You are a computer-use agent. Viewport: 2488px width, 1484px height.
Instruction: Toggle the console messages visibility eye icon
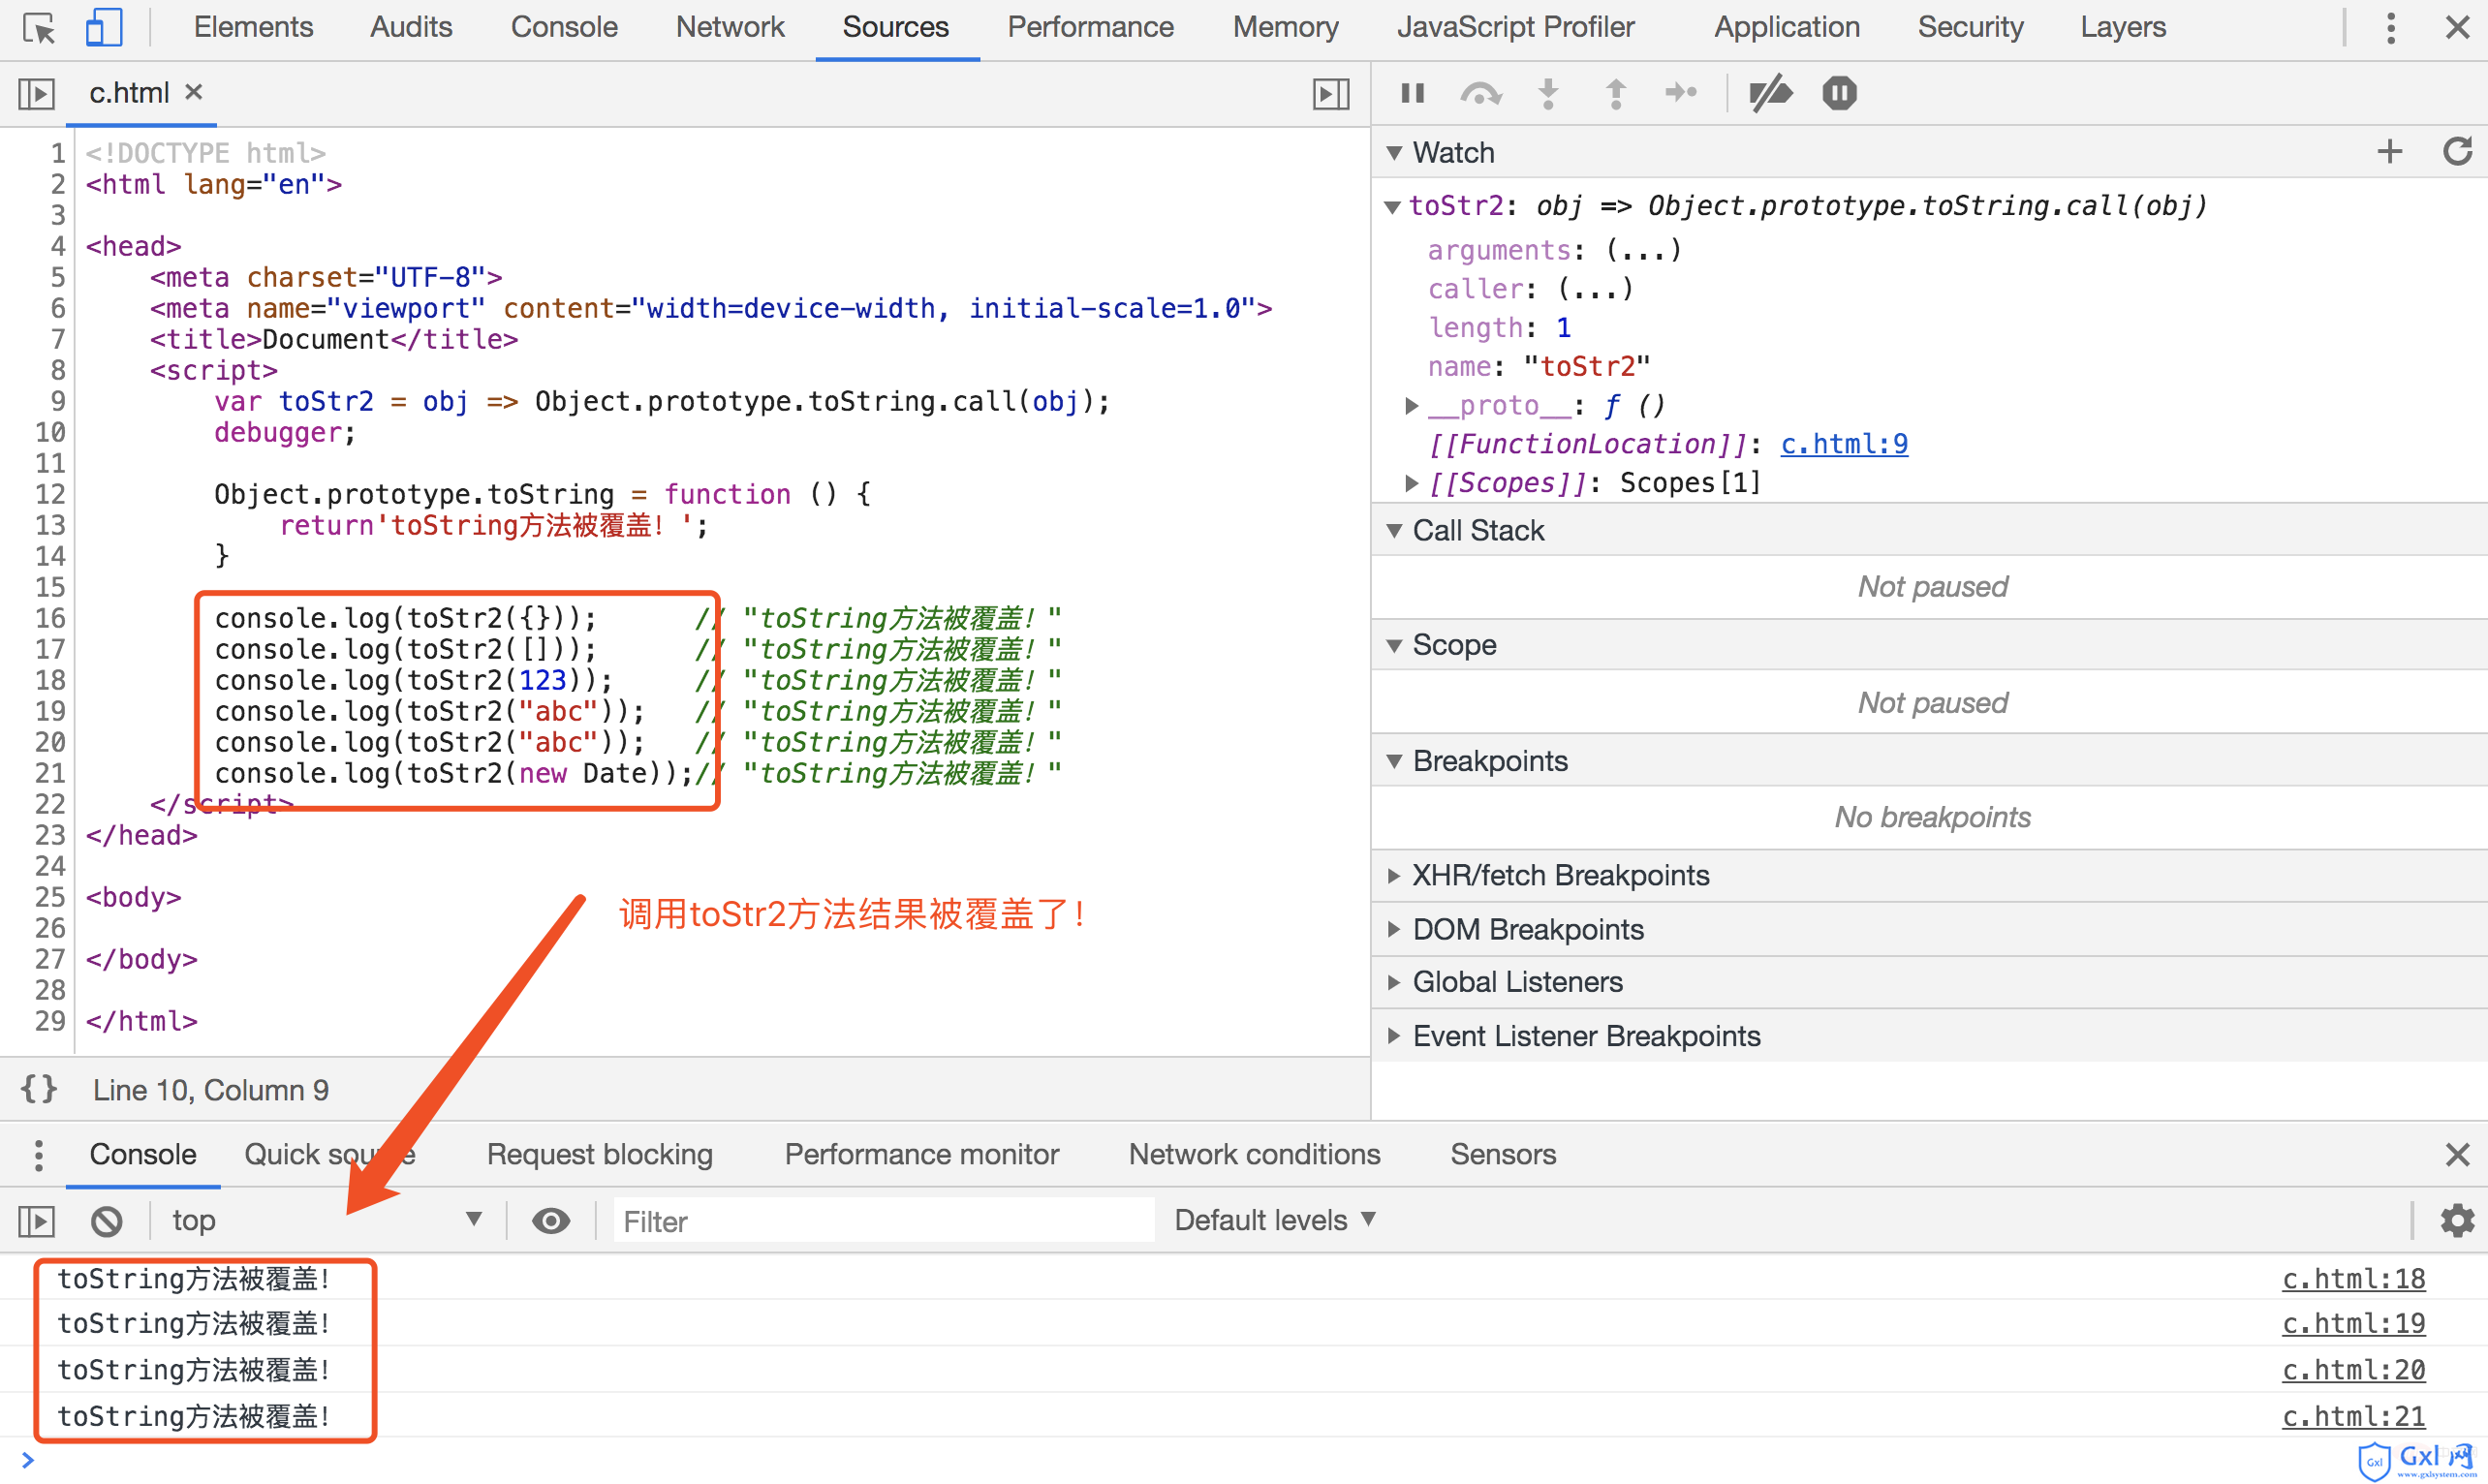click(x=551, y=1221)
